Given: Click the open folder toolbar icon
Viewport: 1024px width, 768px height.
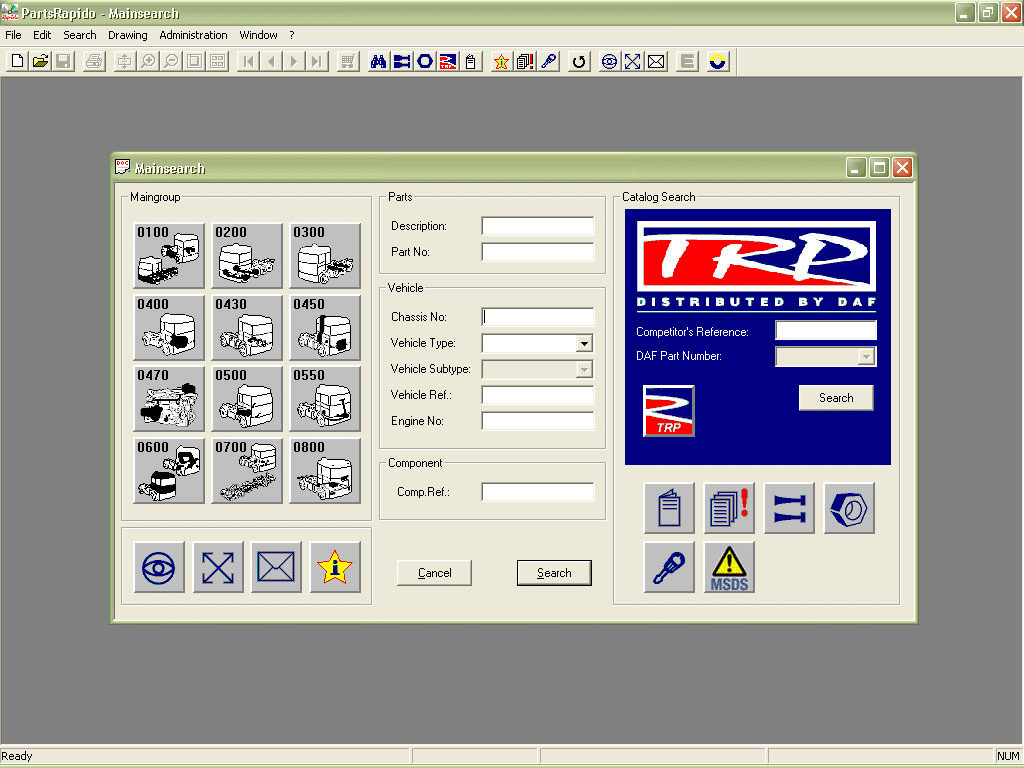Looking at the screenshot, I should tap(40, 61).
